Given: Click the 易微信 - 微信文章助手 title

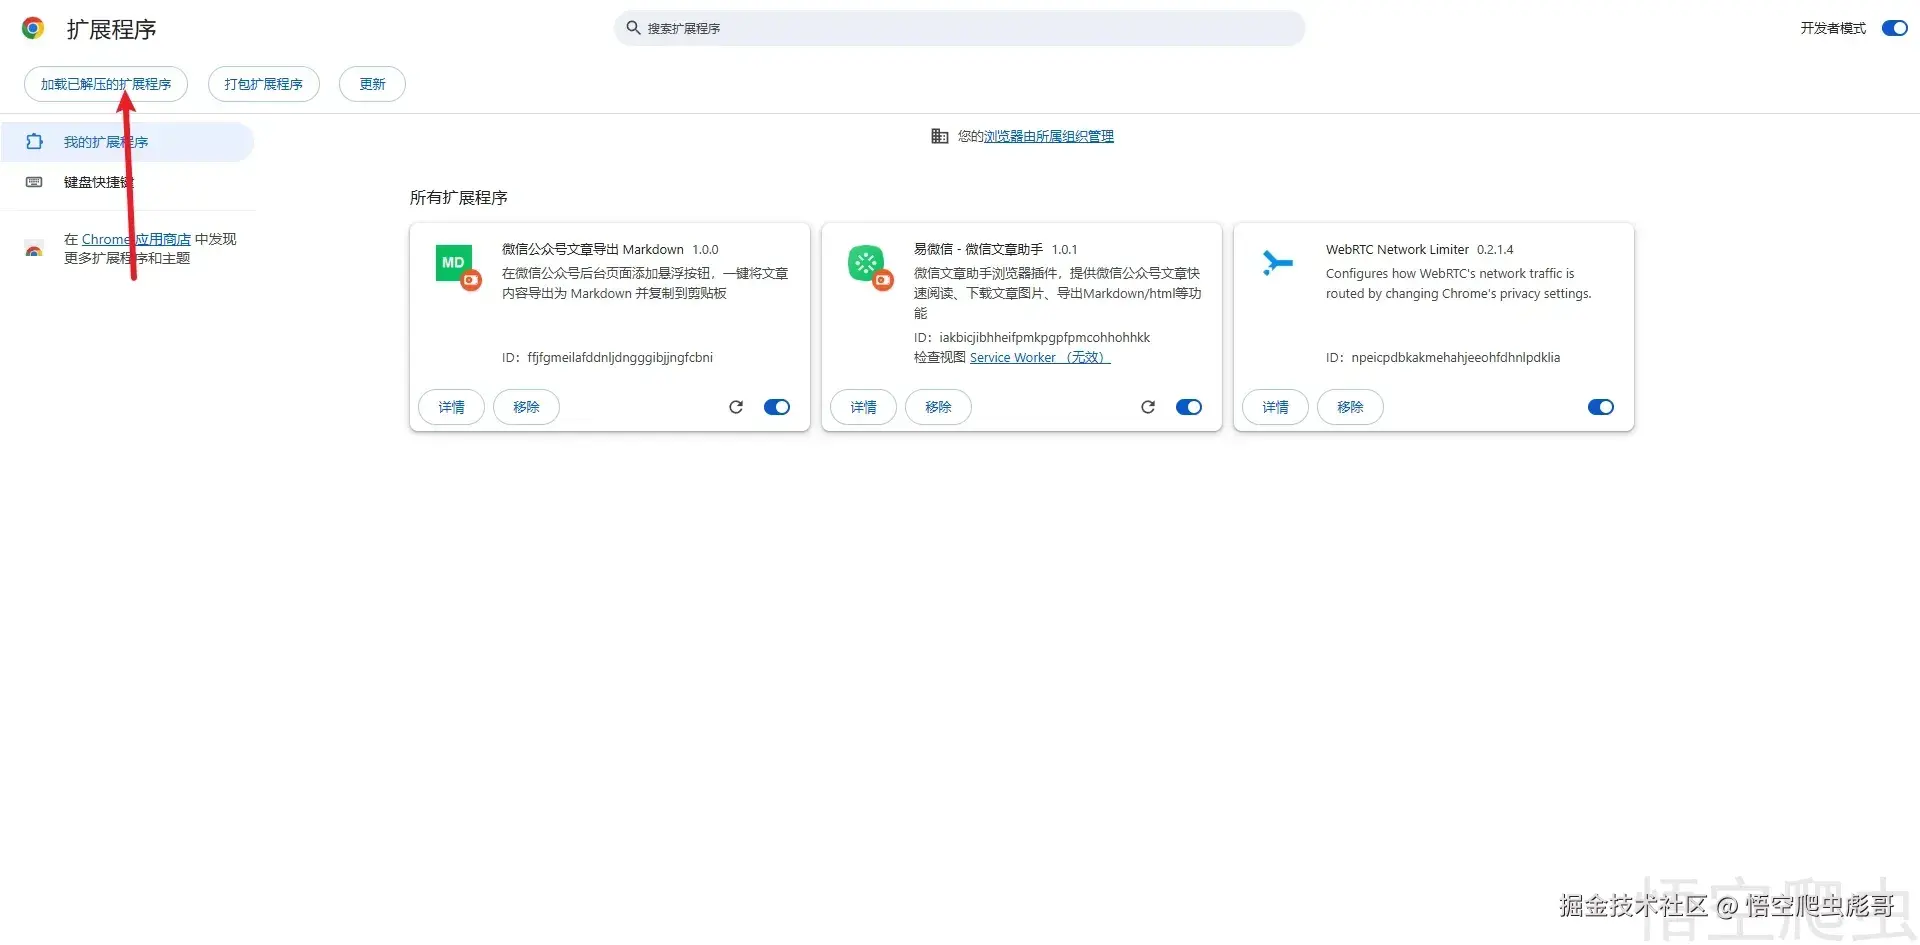Looking at the screenshot, I should 978,249.
